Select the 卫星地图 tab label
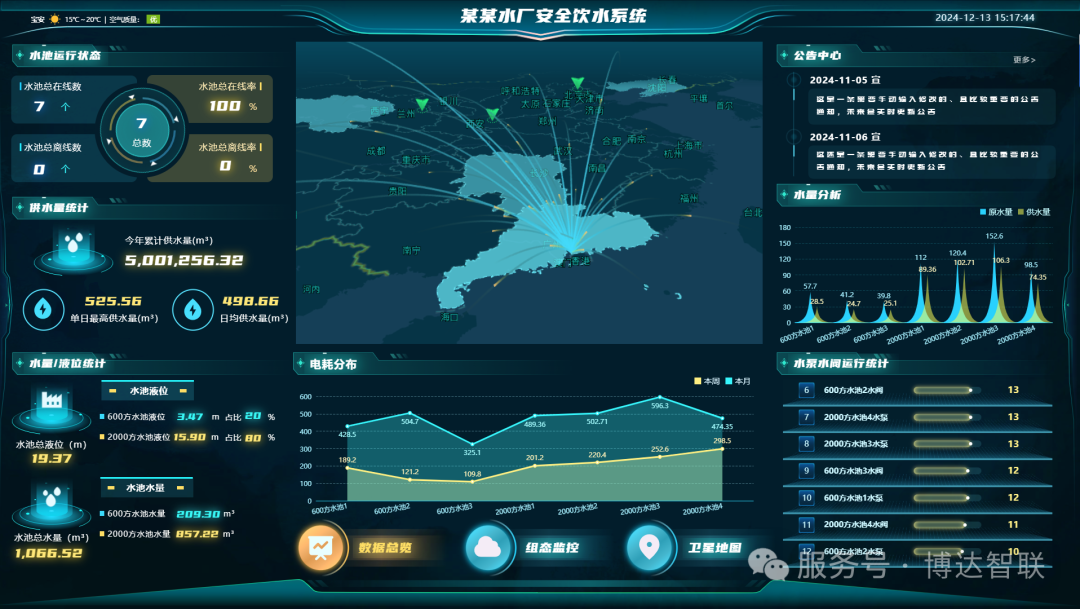The image size is (1080, 609). (714, 548)
